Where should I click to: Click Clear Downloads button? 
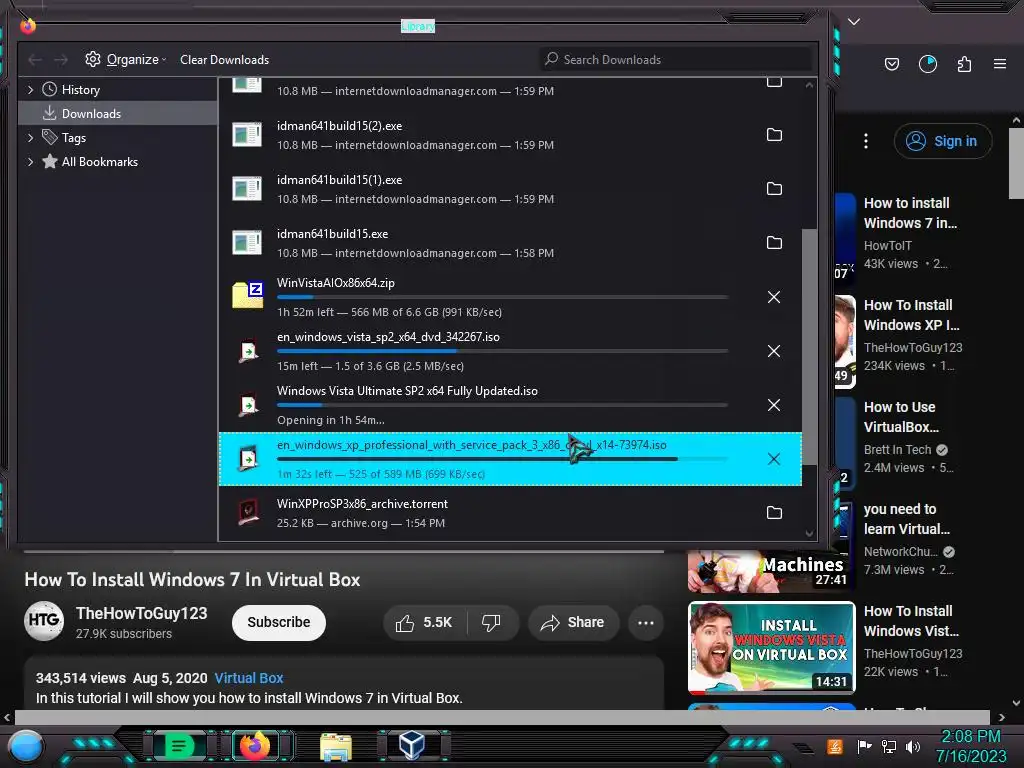tap(225, 59)
